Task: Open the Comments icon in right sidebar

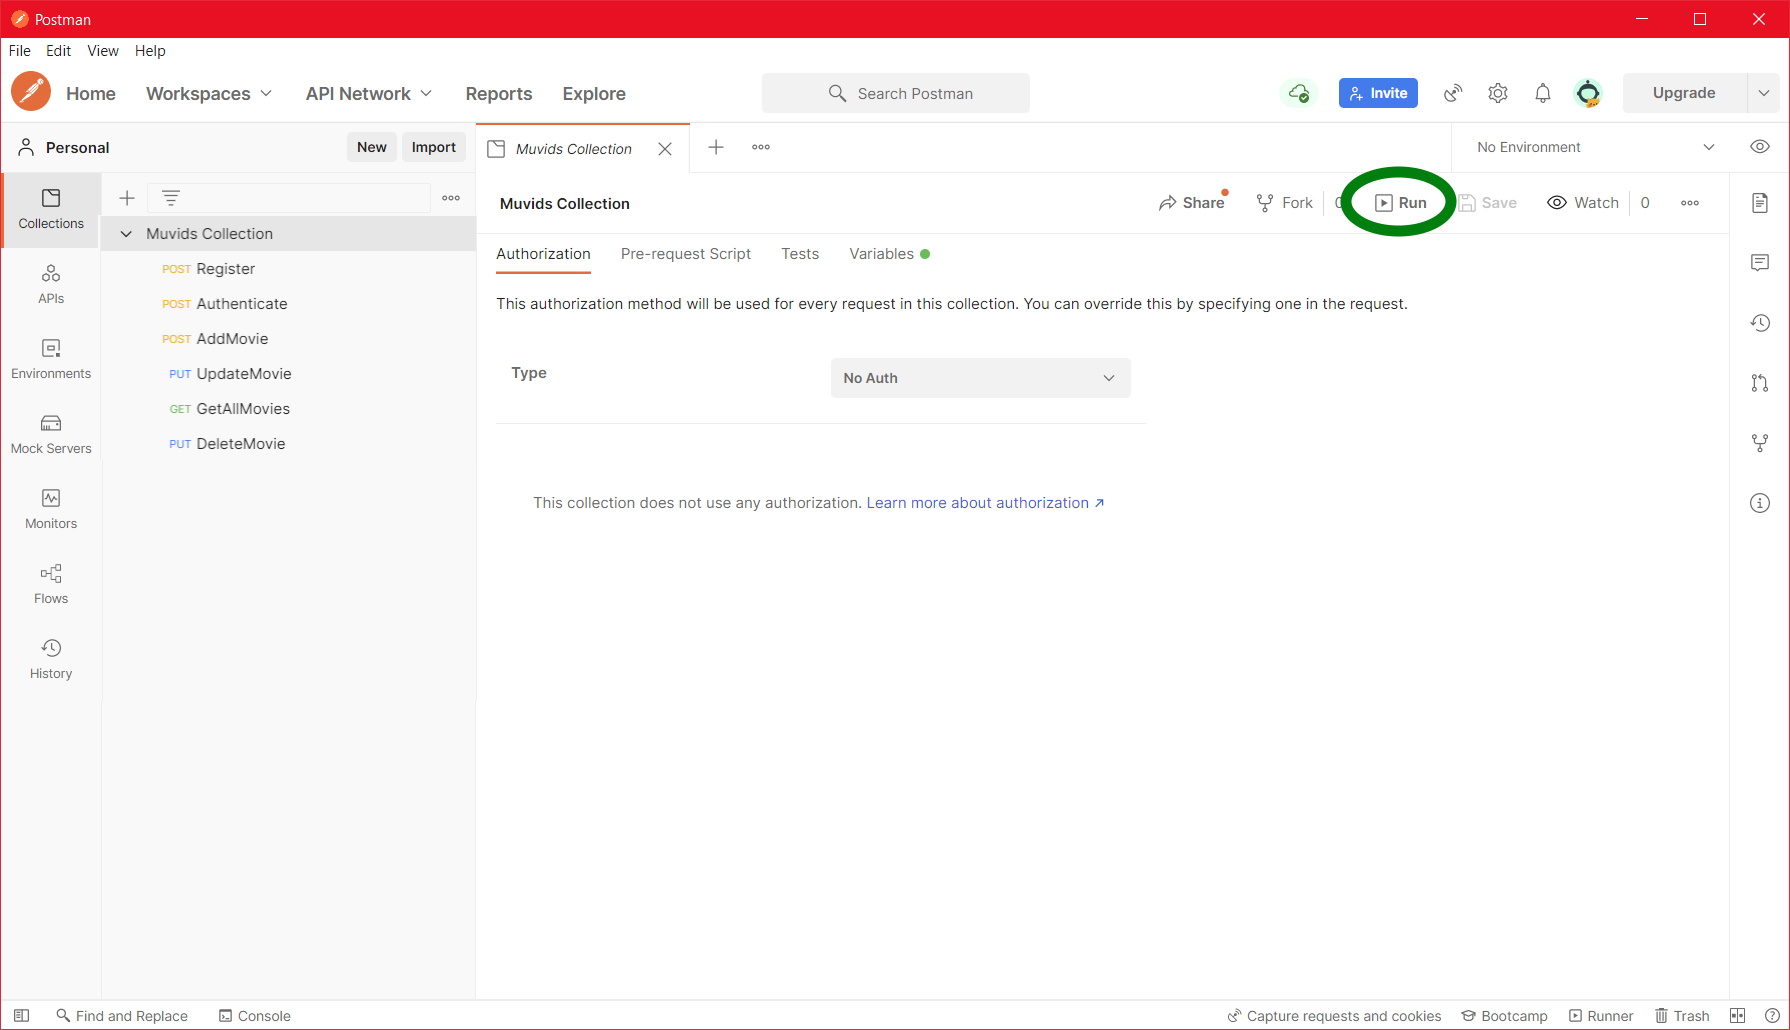Action: pos(1760,263)
